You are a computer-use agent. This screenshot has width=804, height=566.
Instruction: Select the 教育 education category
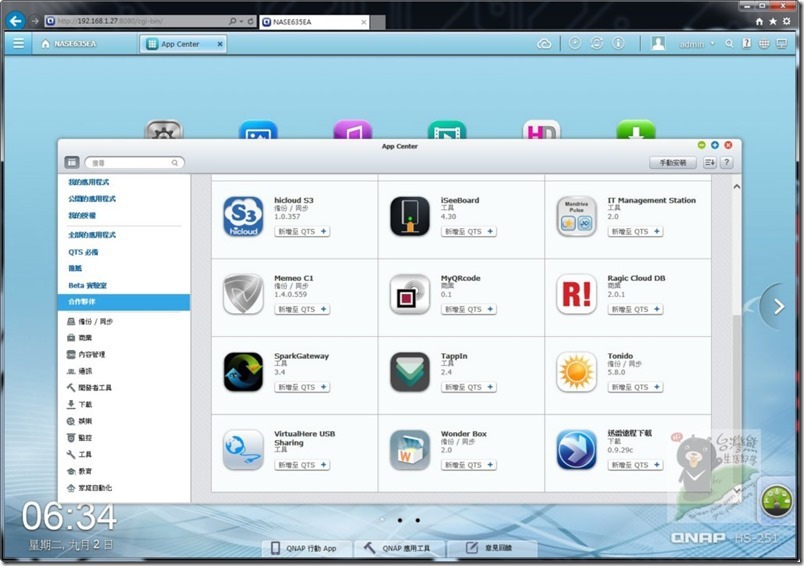tap(79, 471)
